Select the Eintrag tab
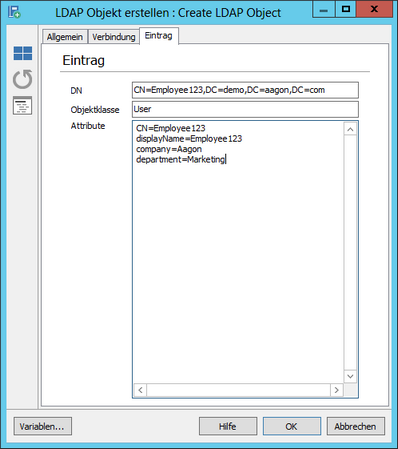This screenshot has height=449, width=398. coord(159,36)
